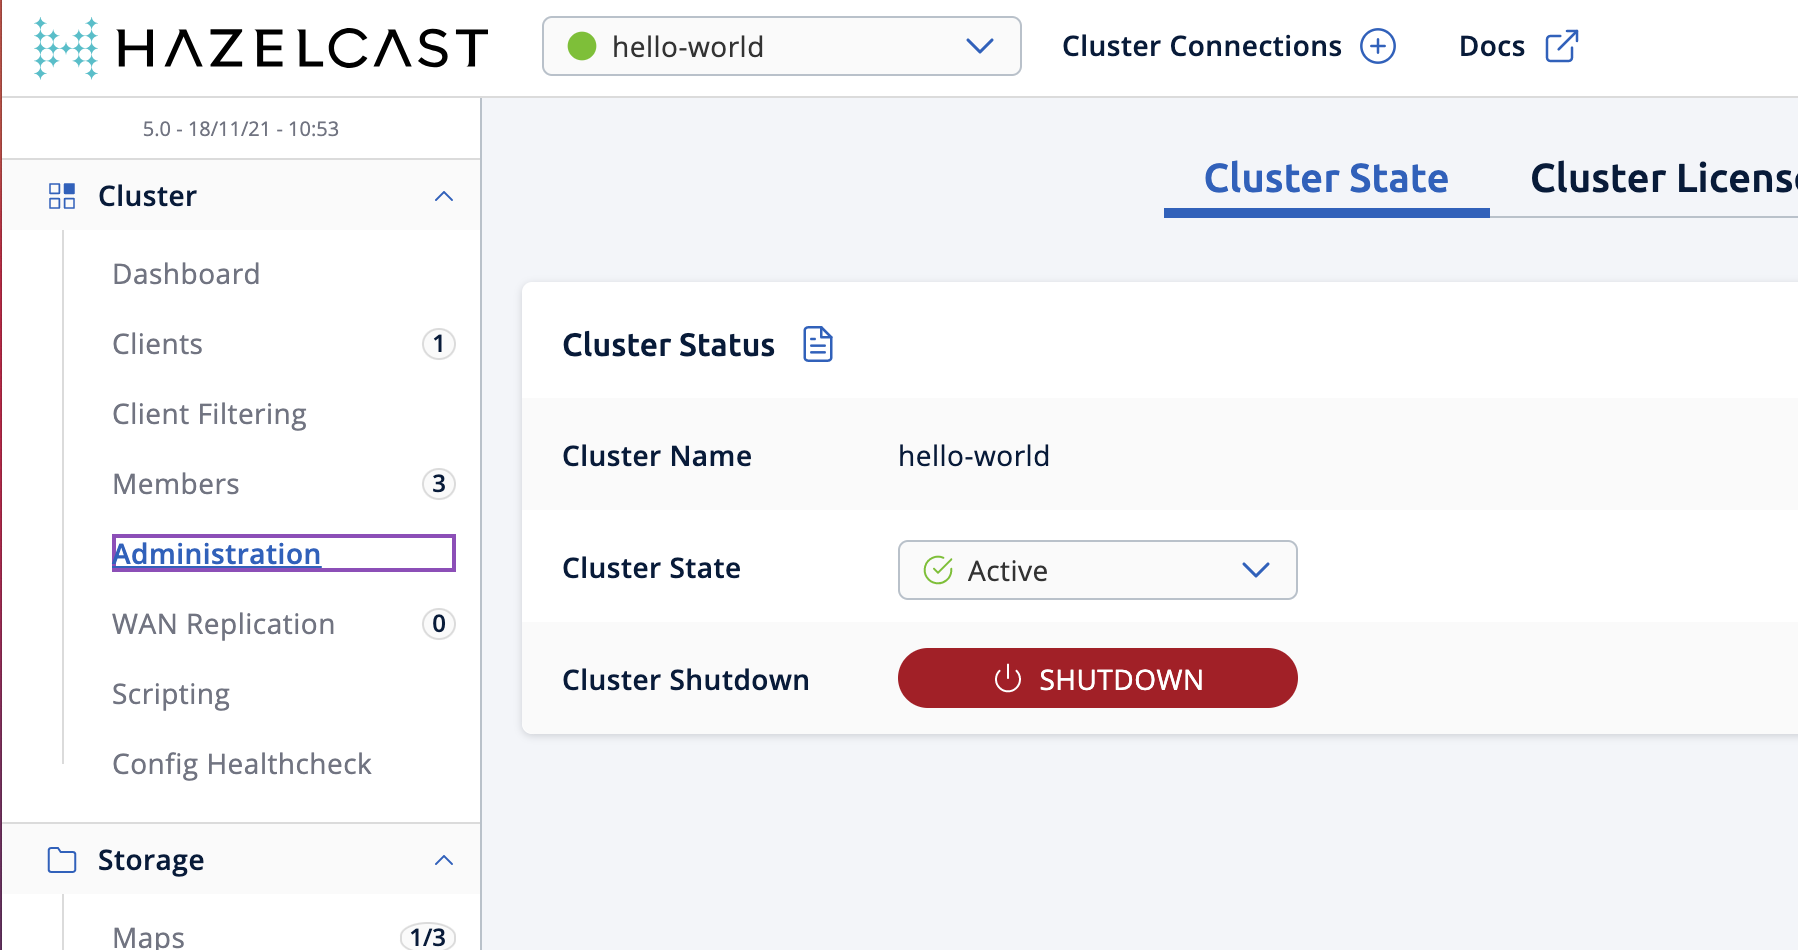Click the Cluster Connections plus icon
This screenshot has width=1798, height=950.
(1379, 46)
